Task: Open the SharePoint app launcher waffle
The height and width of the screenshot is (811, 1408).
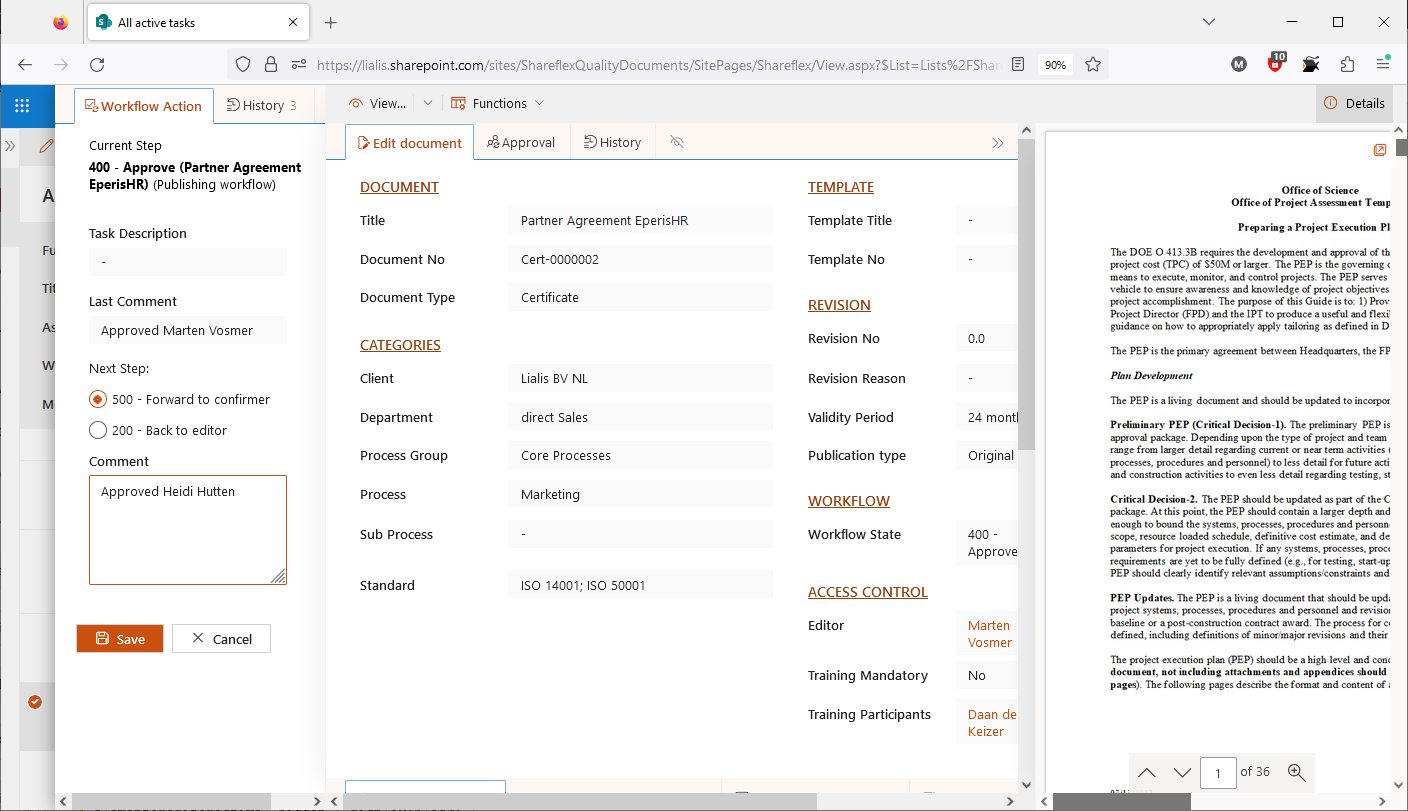Action: 22,104
